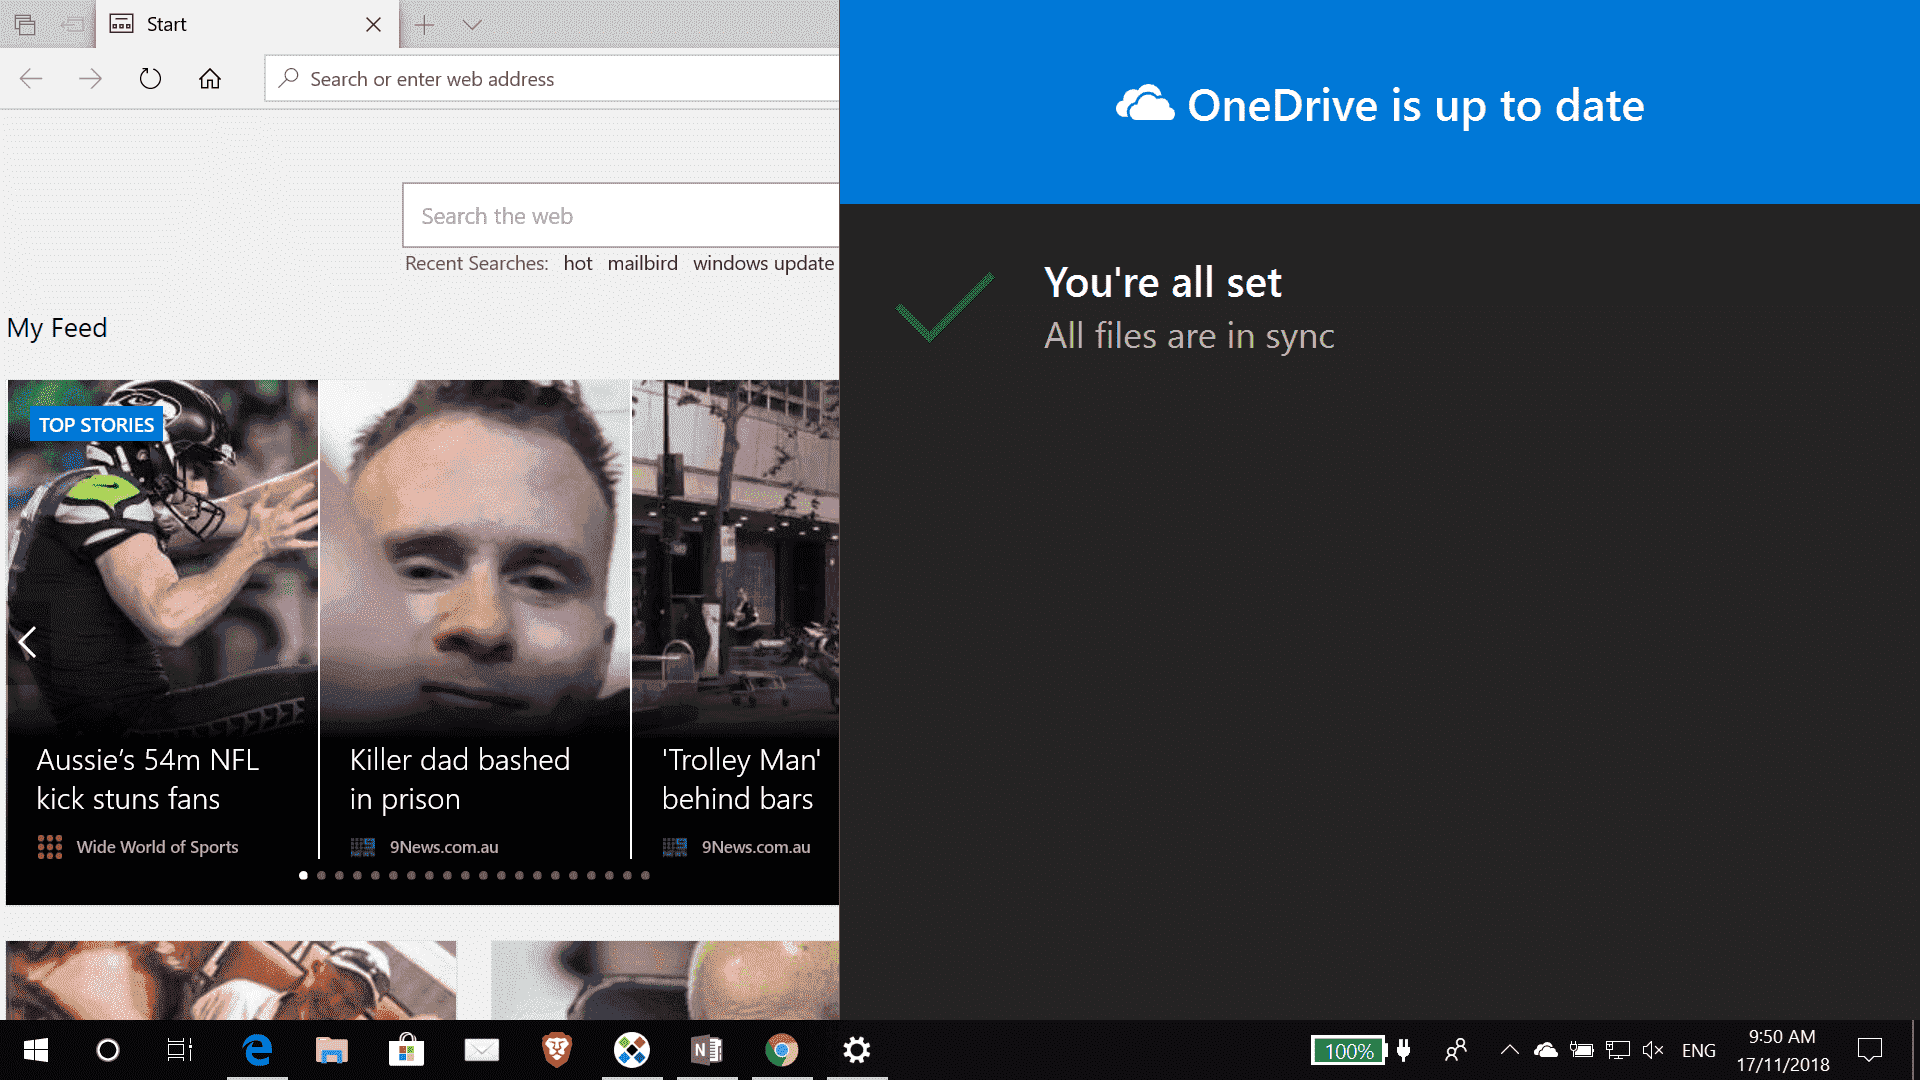Select the Start tab in Edge
Viewport: 1920px width, 1080px height.
pos(247,24)
